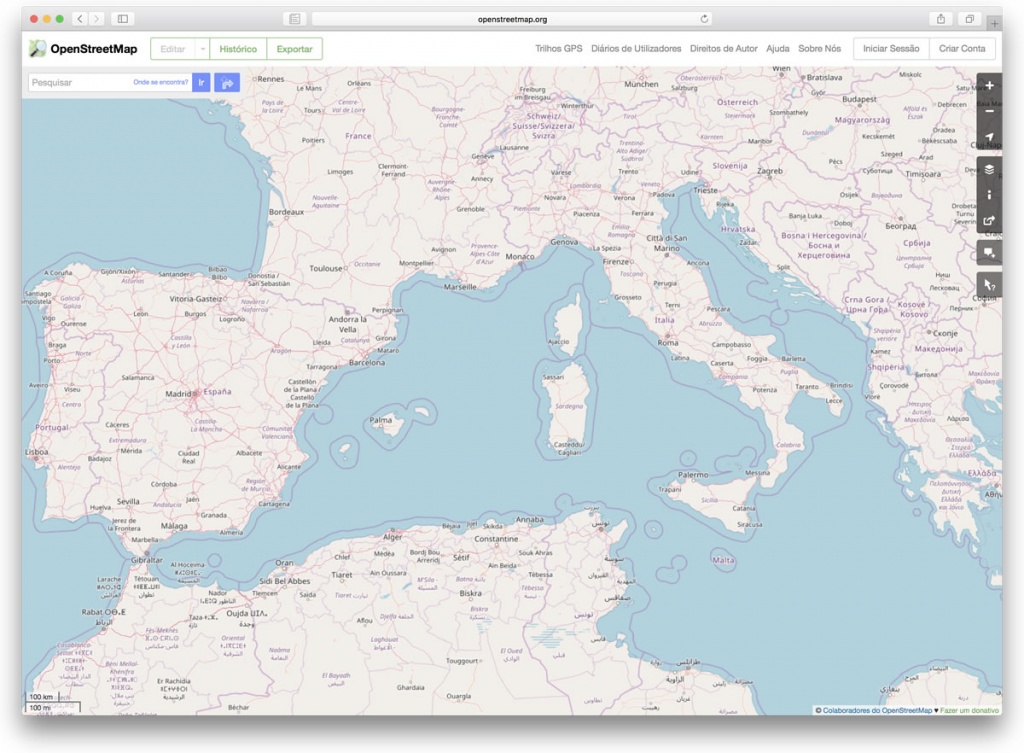Click the Zagreb label on map

click(x=770, y=171)
